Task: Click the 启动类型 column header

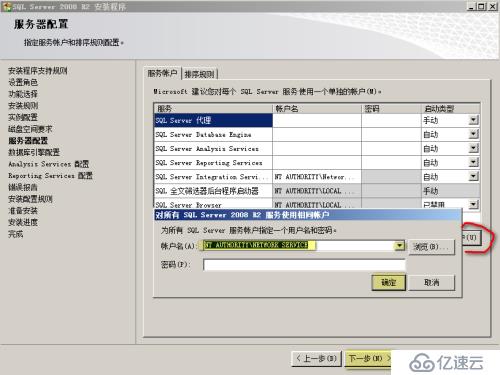Action: point(451,108)
